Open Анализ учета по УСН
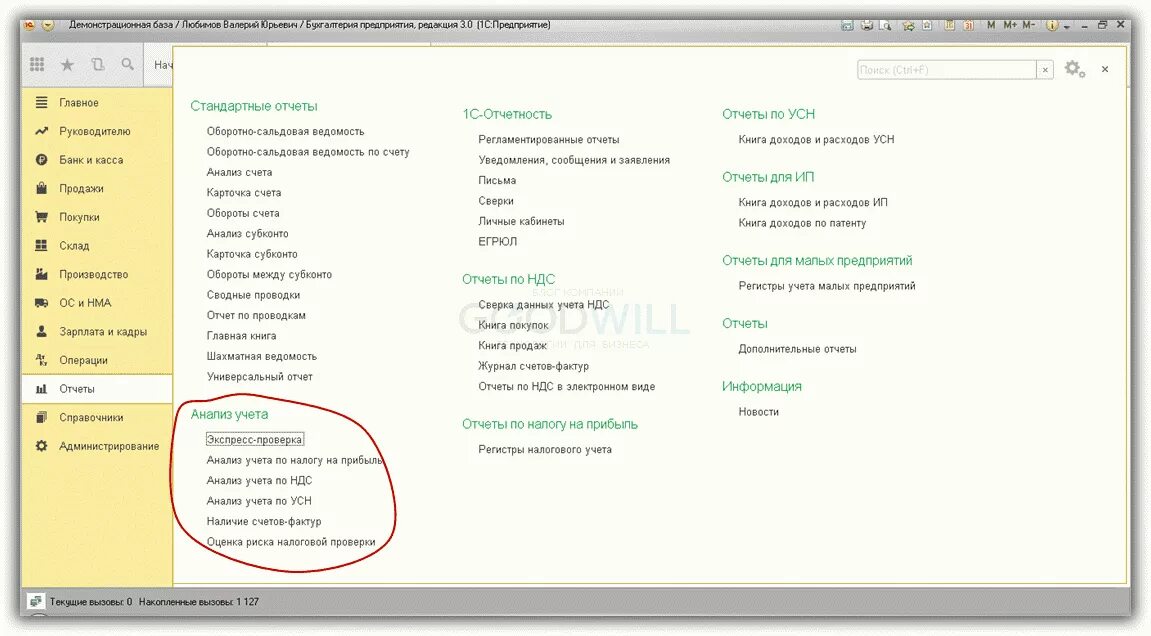Image resolution: width=1151 pixels, height=636 pixels. 259,502
